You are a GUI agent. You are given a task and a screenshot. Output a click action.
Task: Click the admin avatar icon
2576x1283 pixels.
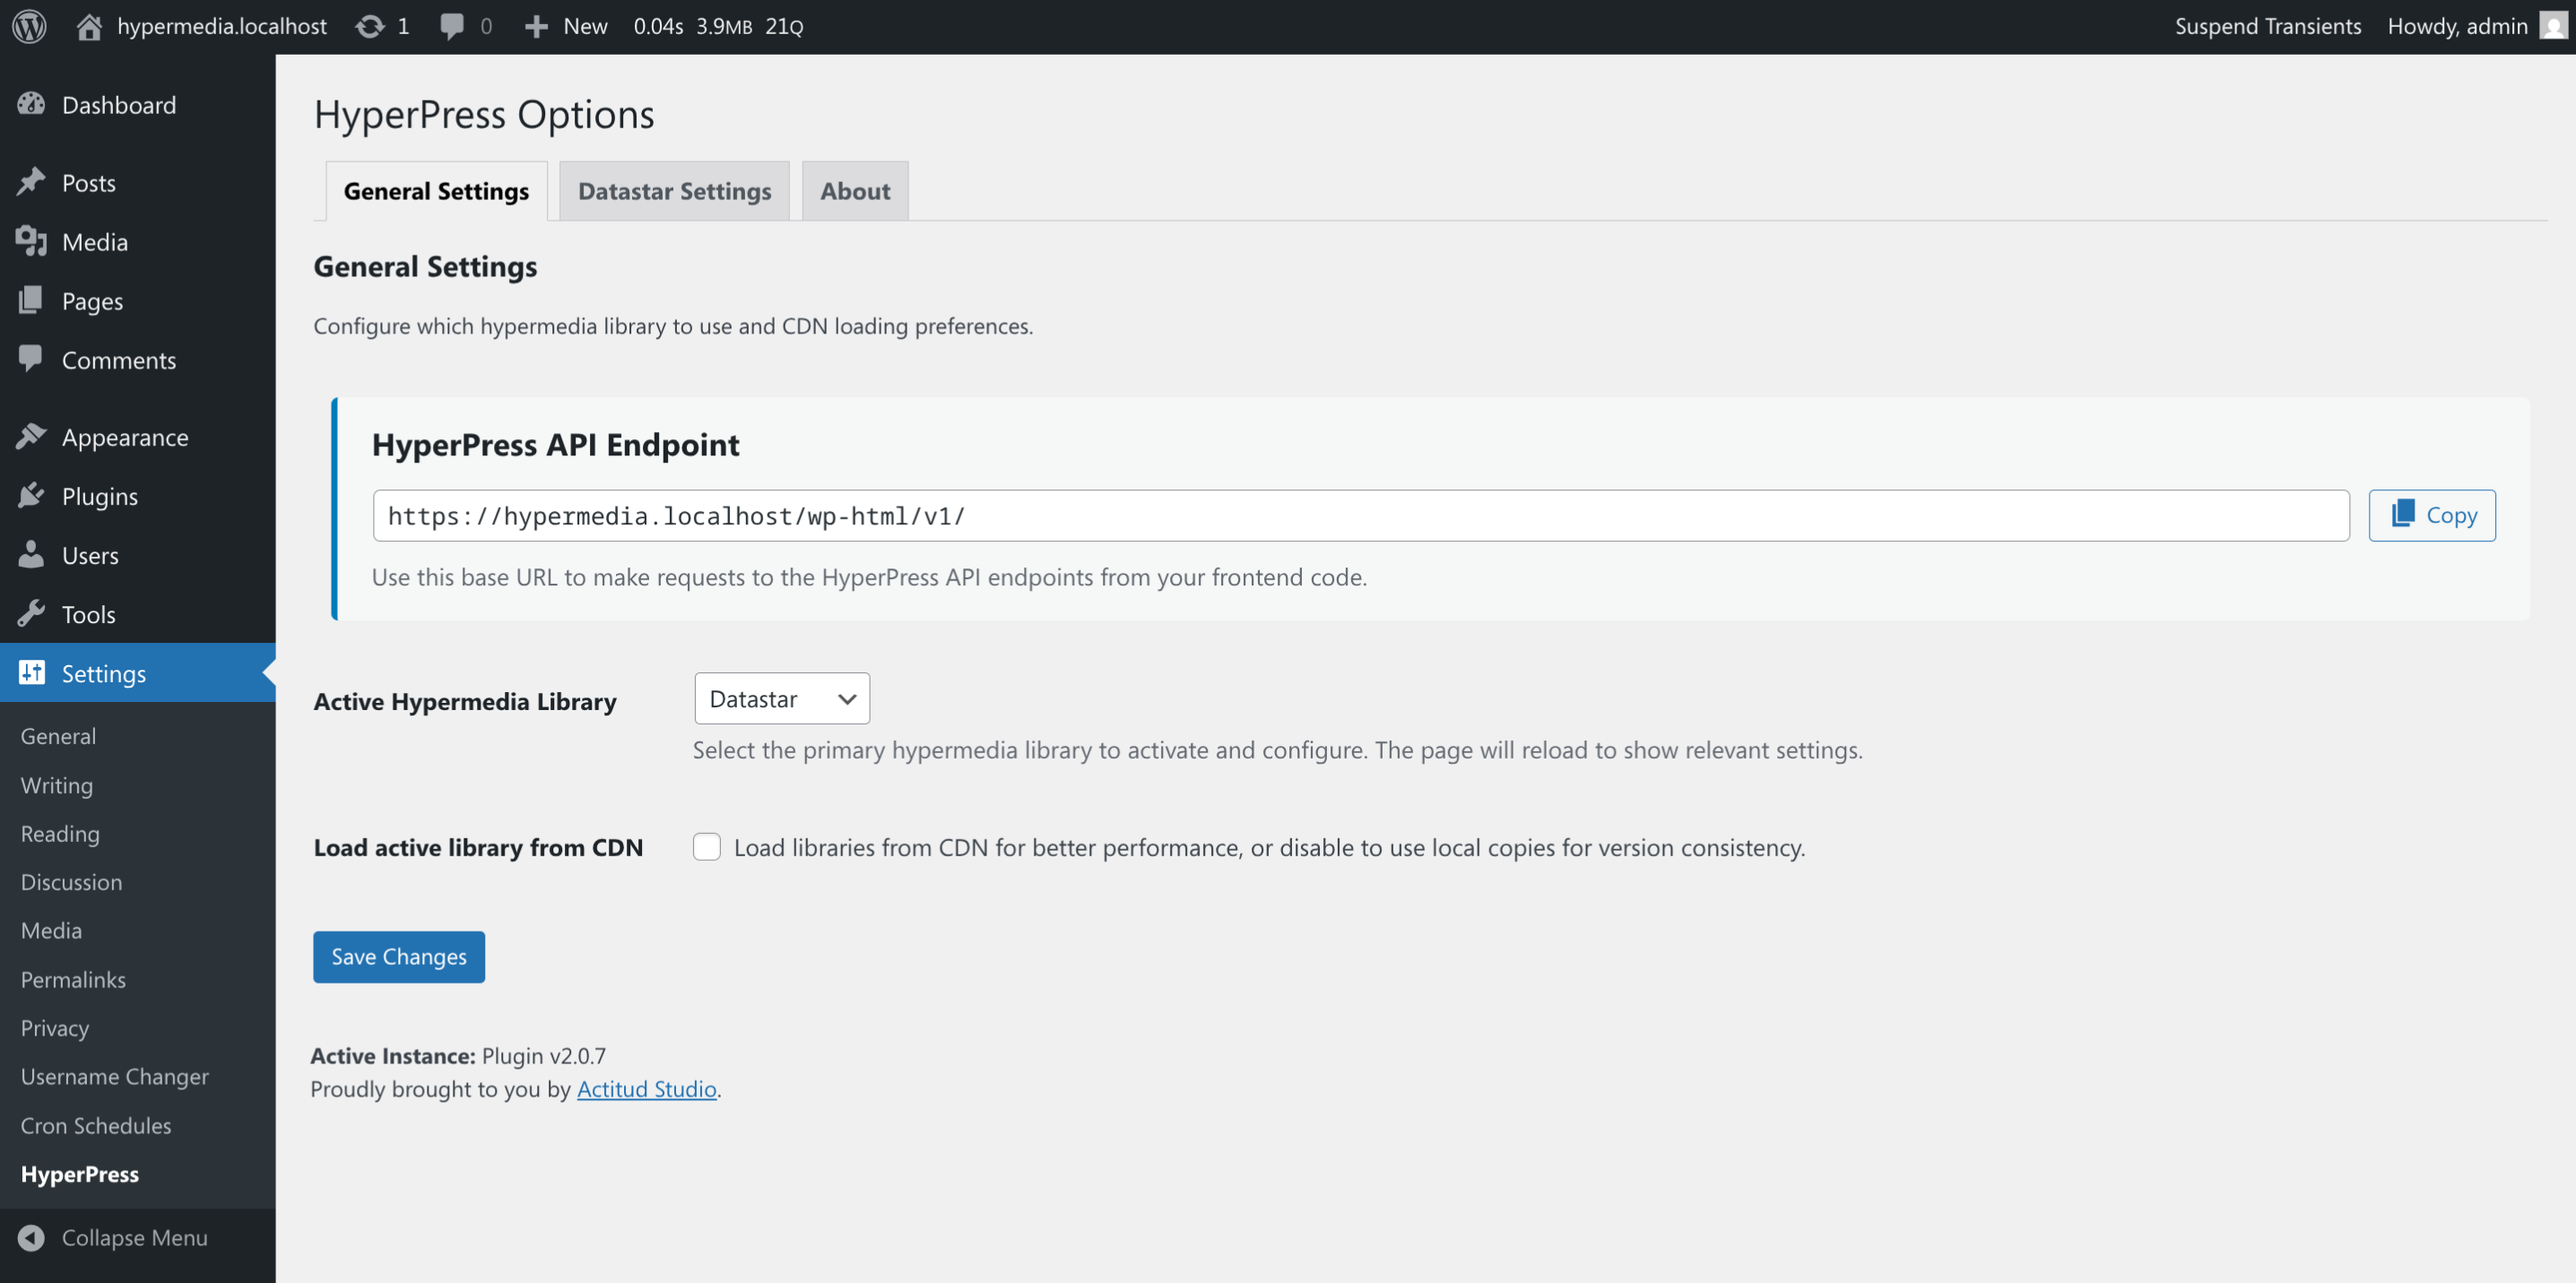[x=2553, y=26]
